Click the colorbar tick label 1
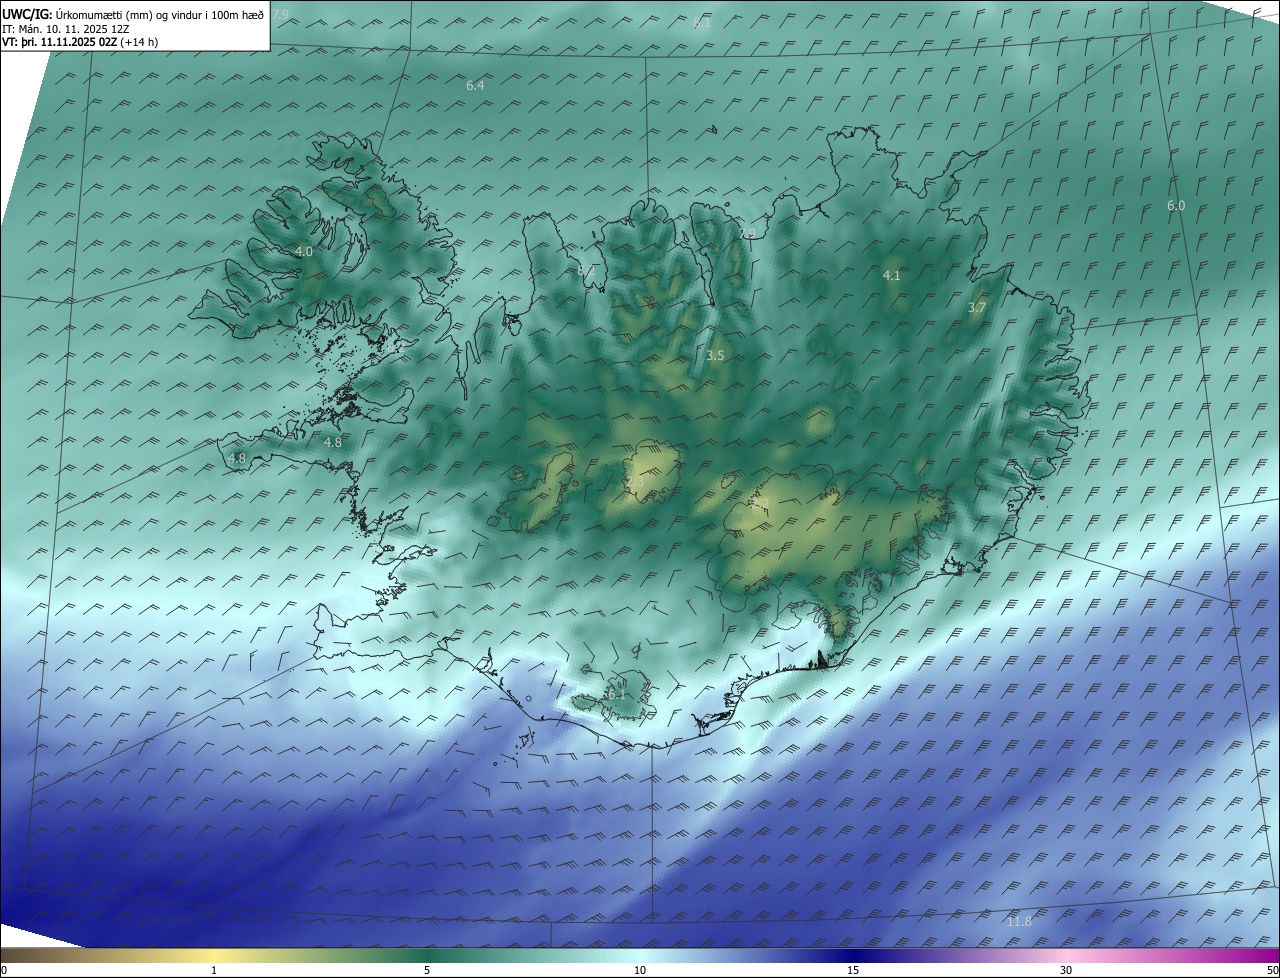 214,970
